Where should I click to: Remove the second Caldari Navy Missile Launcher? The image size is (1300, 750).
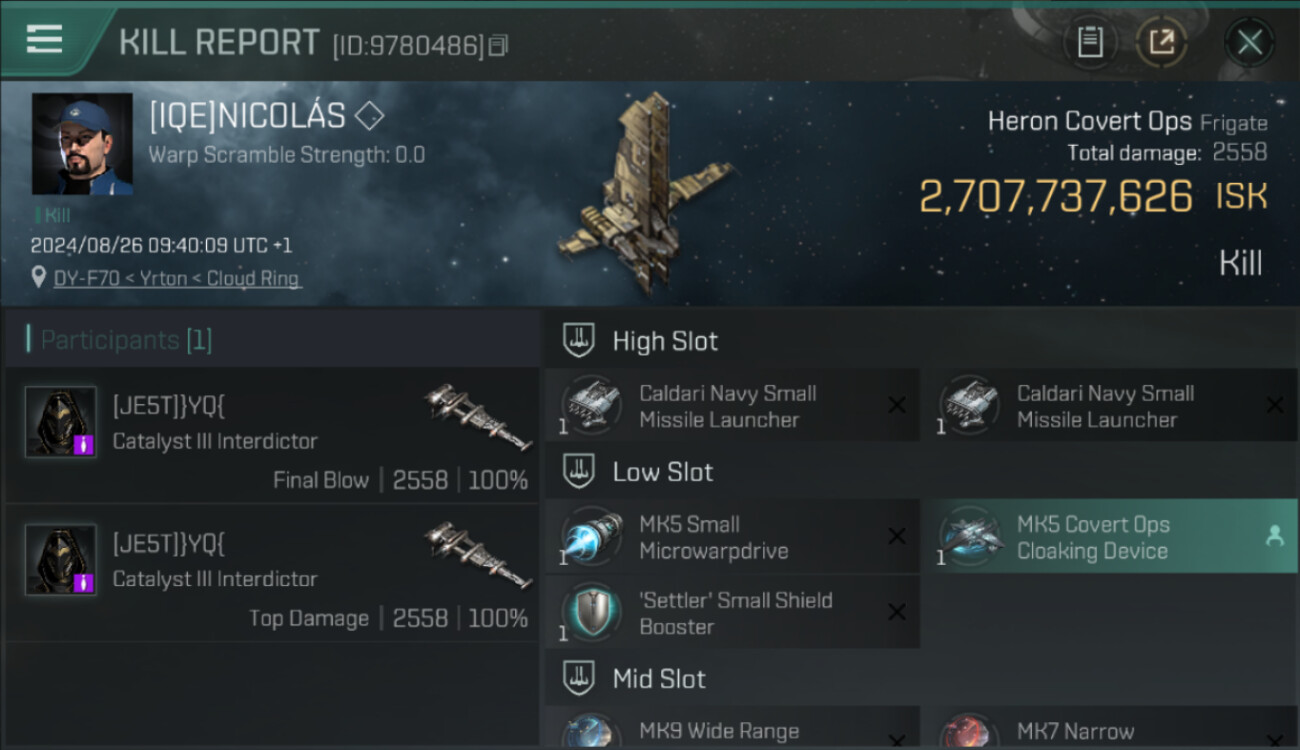[x=1275, y=405]
